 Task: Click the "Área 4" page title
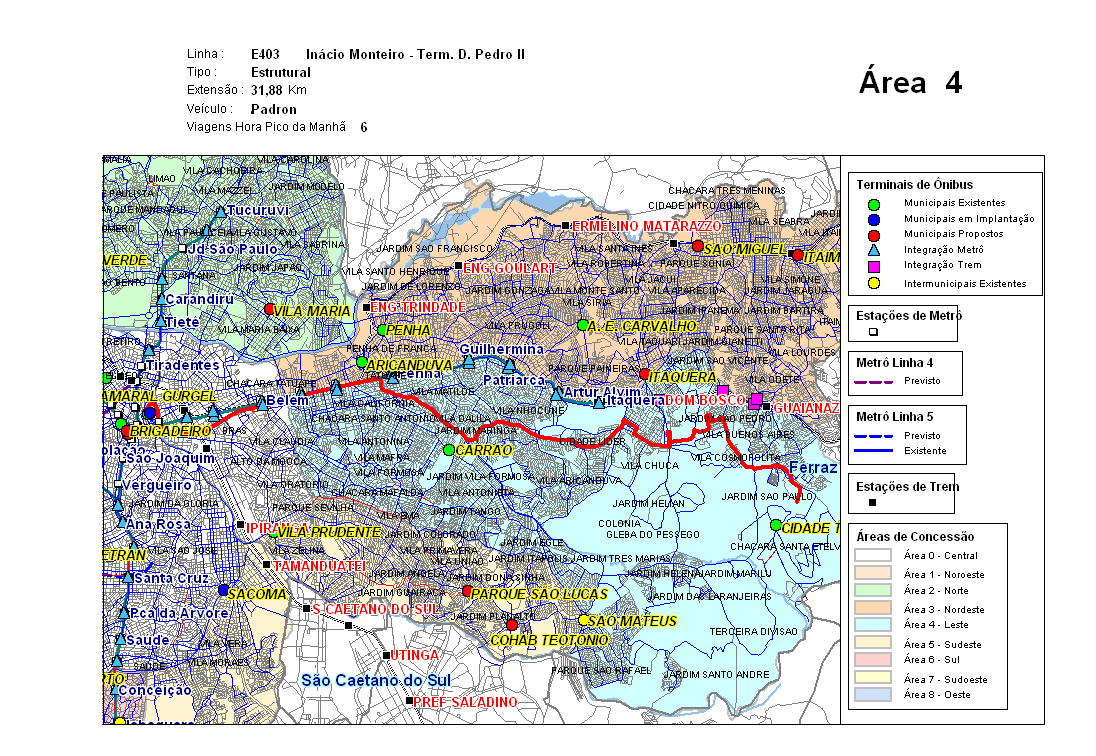[x=911, y=82]
